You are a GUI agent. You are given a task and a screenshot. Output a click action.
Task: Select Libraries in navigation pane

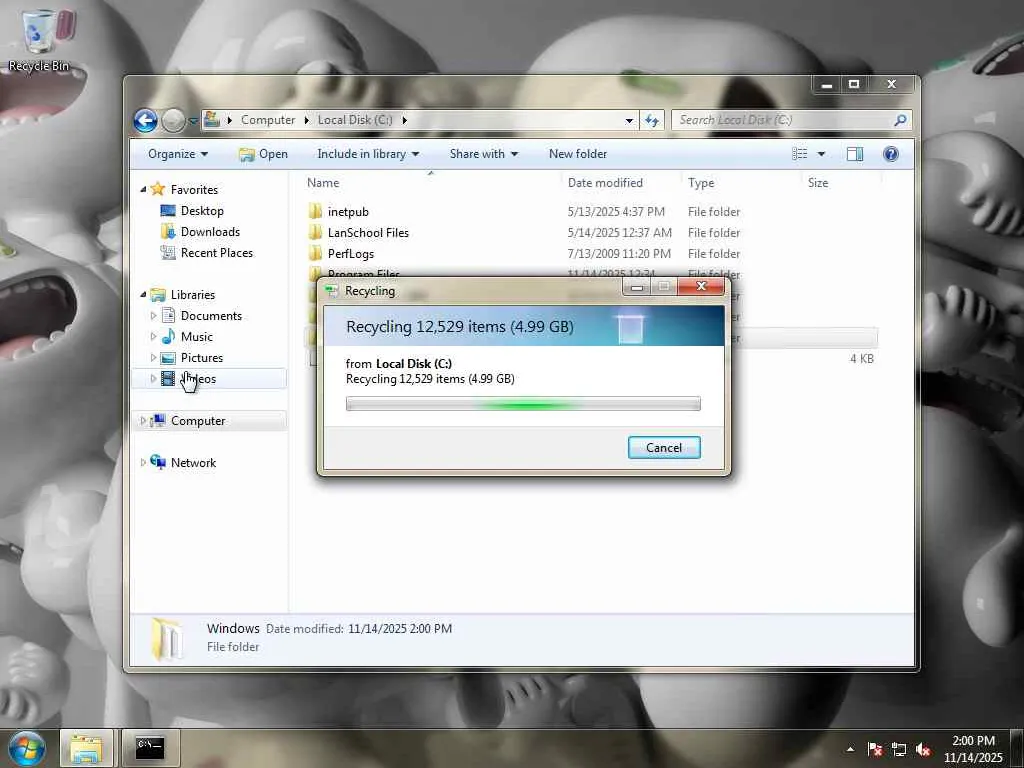[x=193, y=295]
